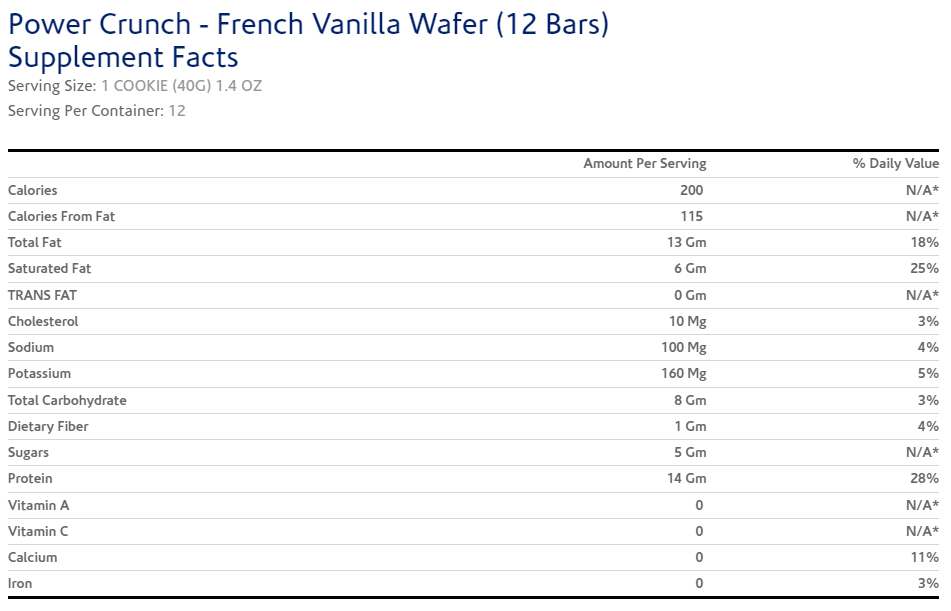
Task: Click the Calories From Fat label
Action: 62,216
